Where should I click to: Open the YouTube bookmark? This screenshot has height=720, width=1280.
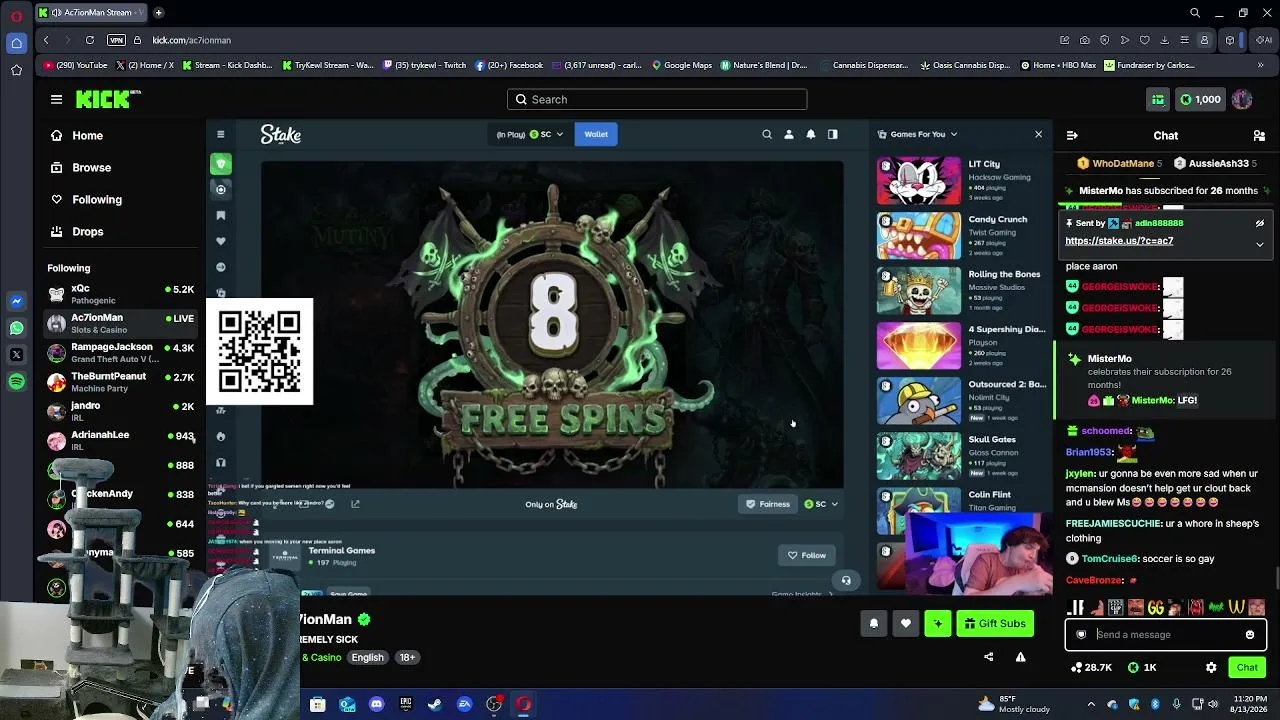(76, 65)
